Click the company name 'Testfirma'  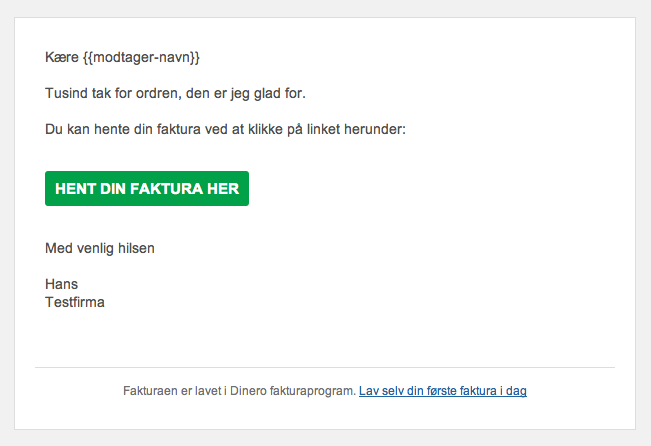pyautogui.click(x=75, y=301)
